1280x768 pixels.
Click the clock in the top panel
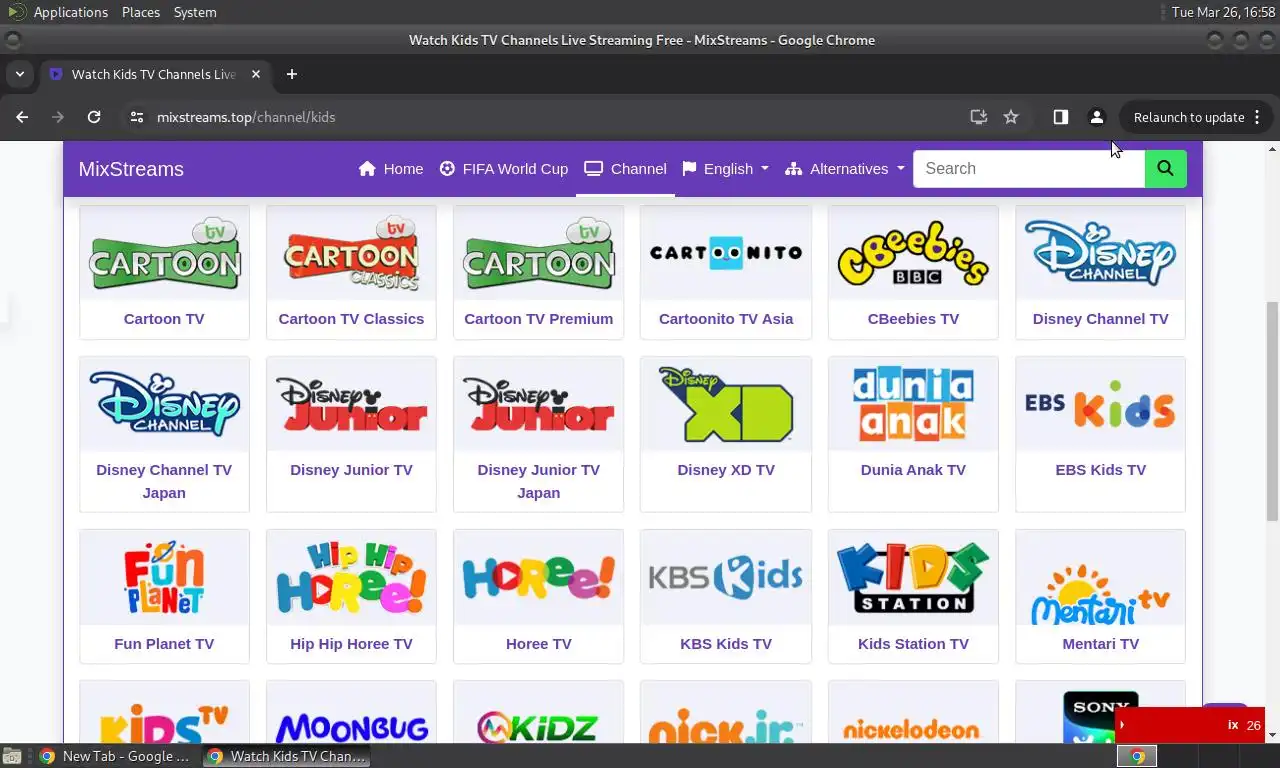click(x=1223, y=12)
